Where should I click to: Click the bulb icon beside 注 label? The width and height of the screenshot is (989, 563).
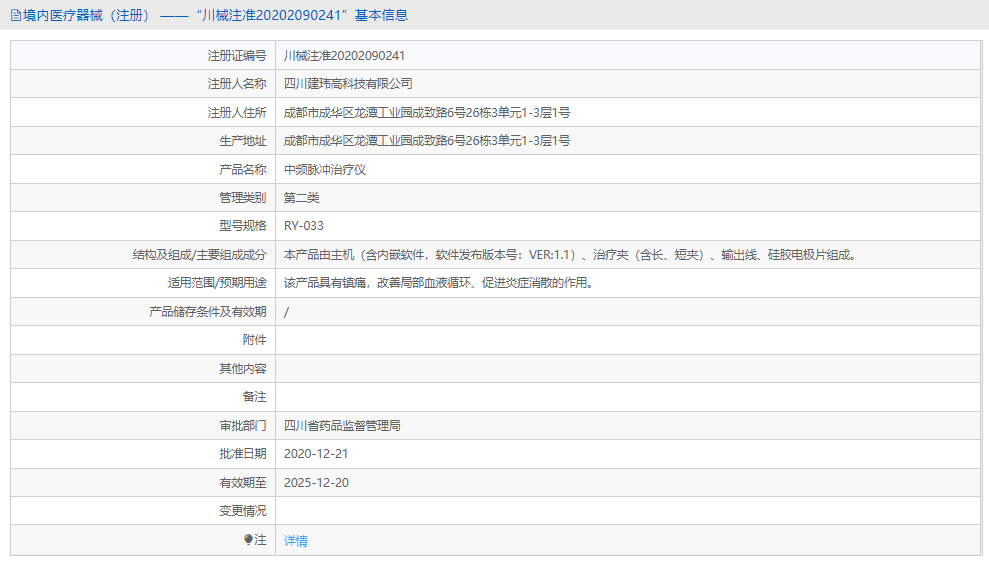tap(248, 540)
